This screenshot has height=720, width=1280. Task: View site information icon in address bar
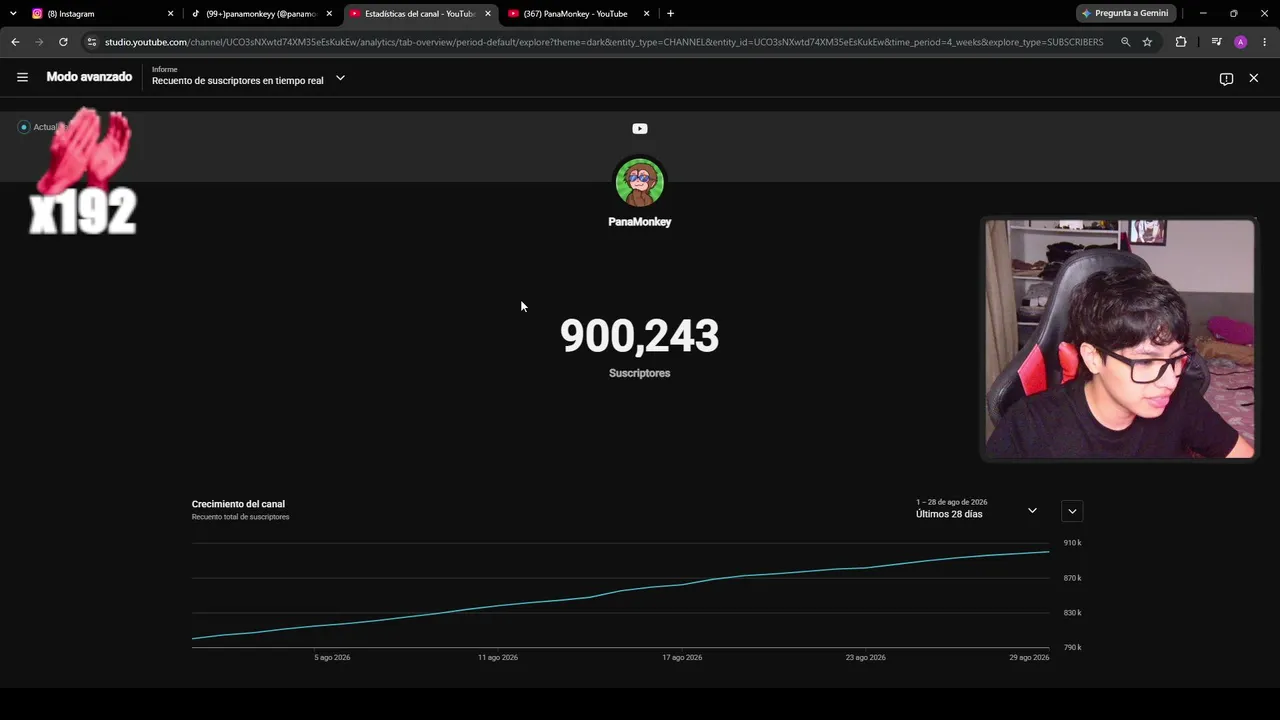pos(91,42)
